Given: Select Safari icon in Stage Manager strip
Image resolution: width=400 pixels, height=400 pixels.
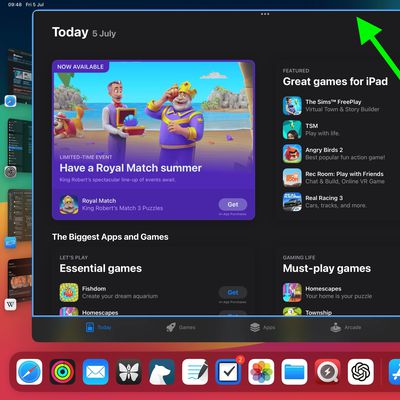Looking at the screenshot, I should pyautogui.click(x=10, y=101).
